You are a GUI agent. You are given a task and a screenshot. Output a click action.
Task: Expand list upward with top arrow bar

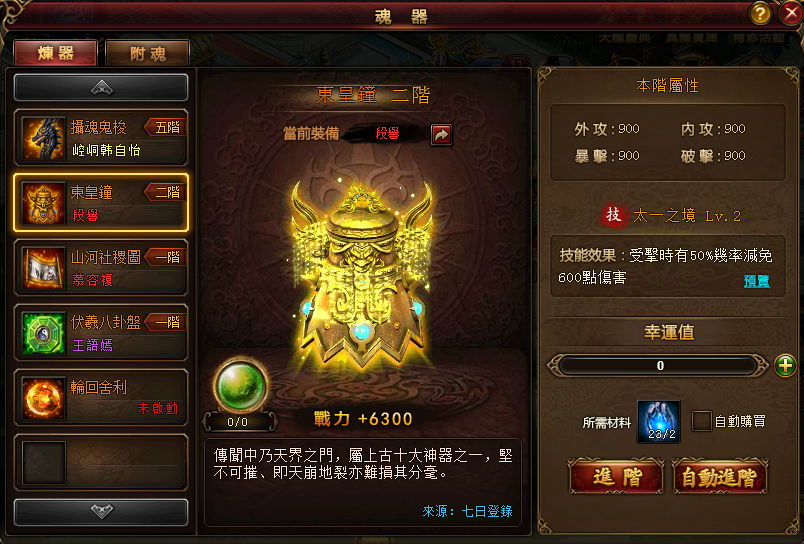(101, 88)
